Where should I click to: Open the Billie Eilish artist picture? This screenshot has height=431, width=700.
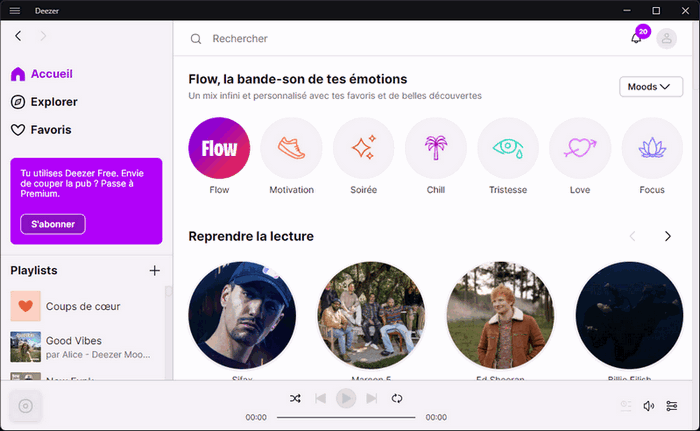click(629, 315)
